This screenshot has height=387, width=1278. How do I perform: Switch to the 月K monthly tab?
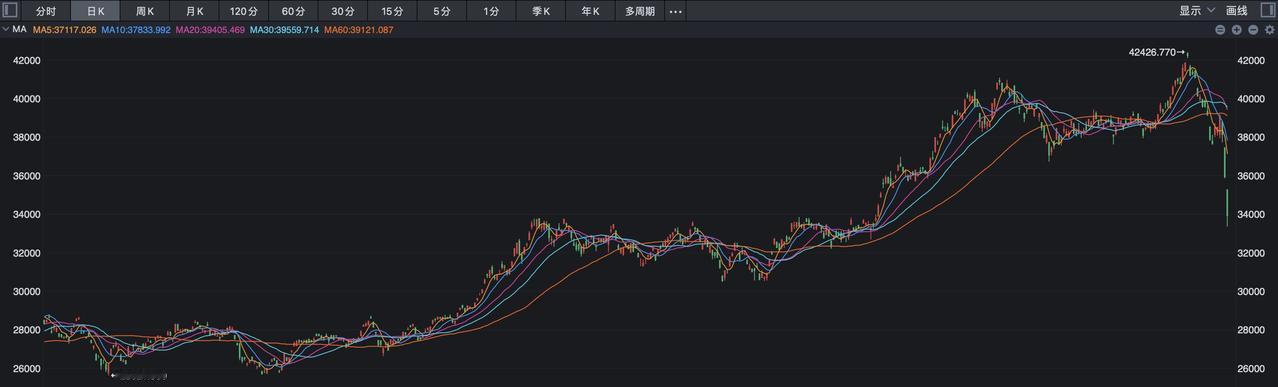point(194,11)
